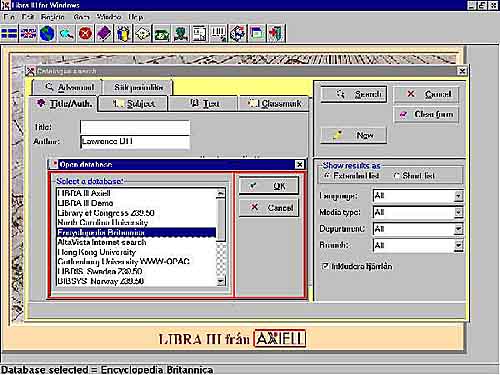Click the Search button
The height and width of the screenshot is (375, 500).
pos(354,94)
